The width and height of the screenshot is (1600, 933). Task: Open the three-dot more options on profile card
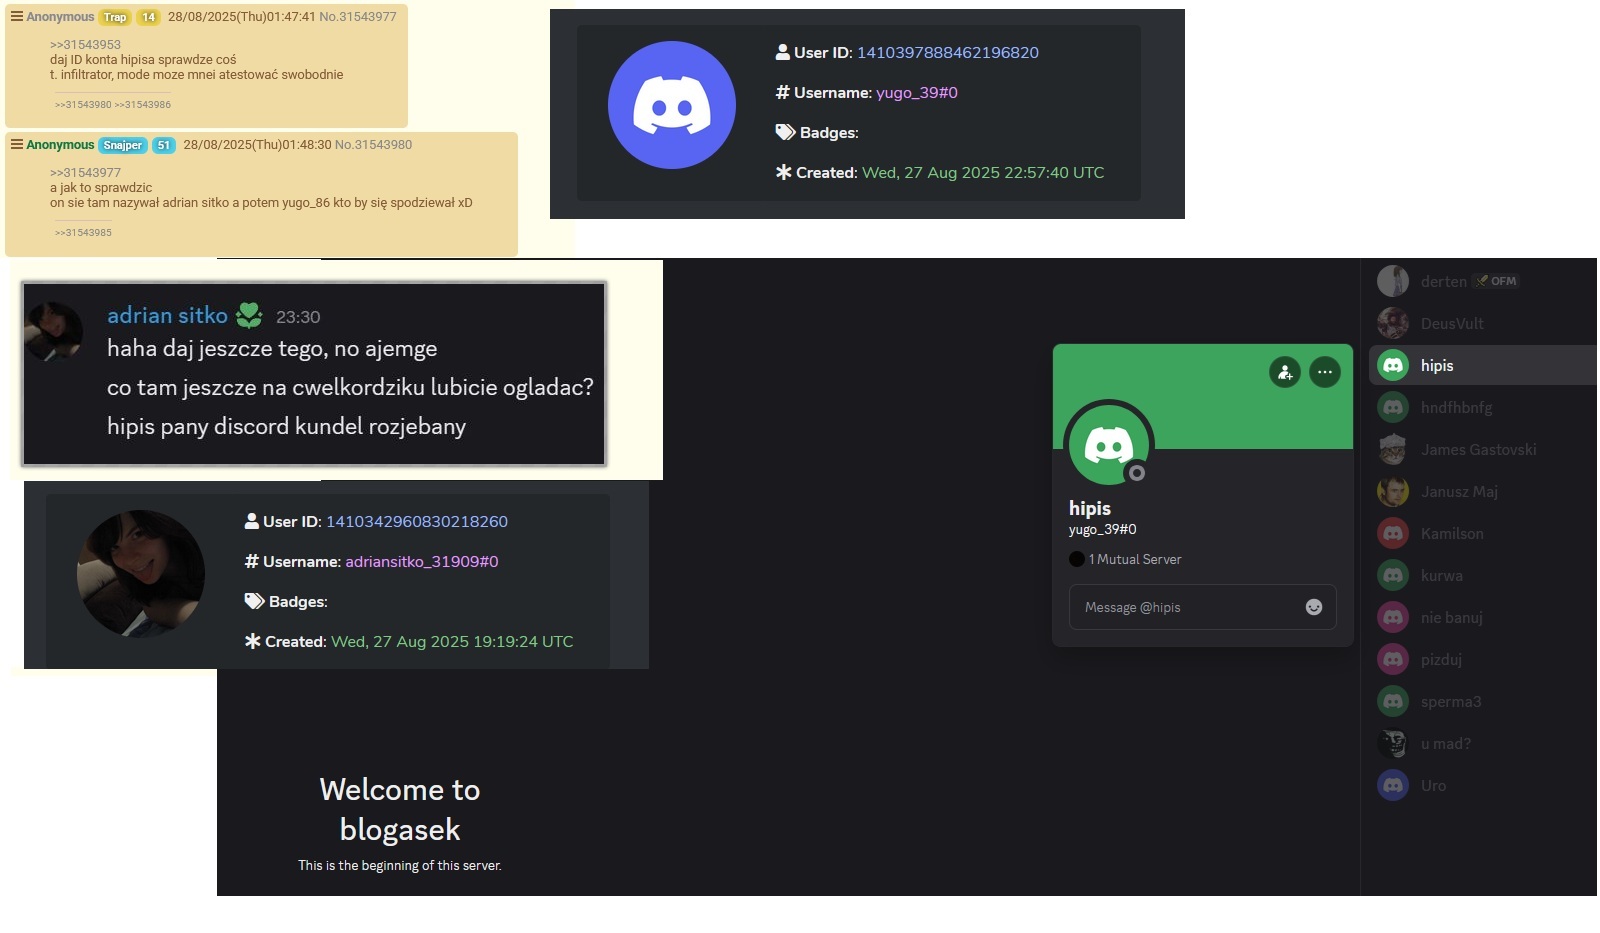[1325, 373]
